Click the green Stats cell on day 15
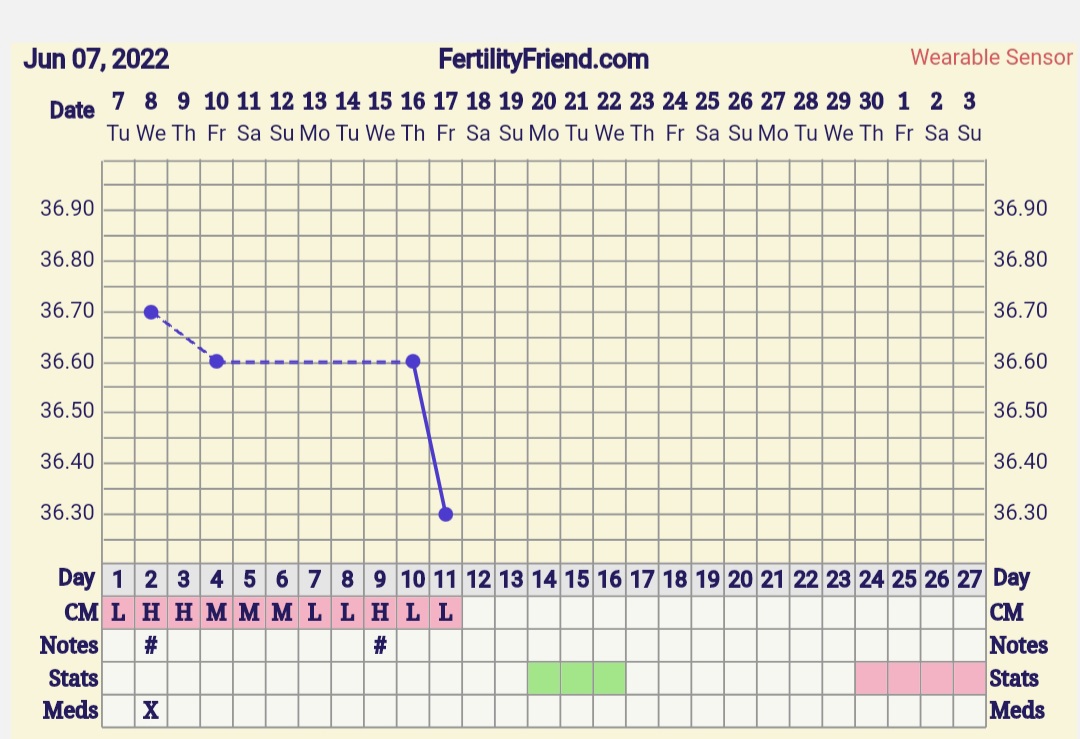The image size is (1080, 739). pyautogui.click(x=577, y=678)
